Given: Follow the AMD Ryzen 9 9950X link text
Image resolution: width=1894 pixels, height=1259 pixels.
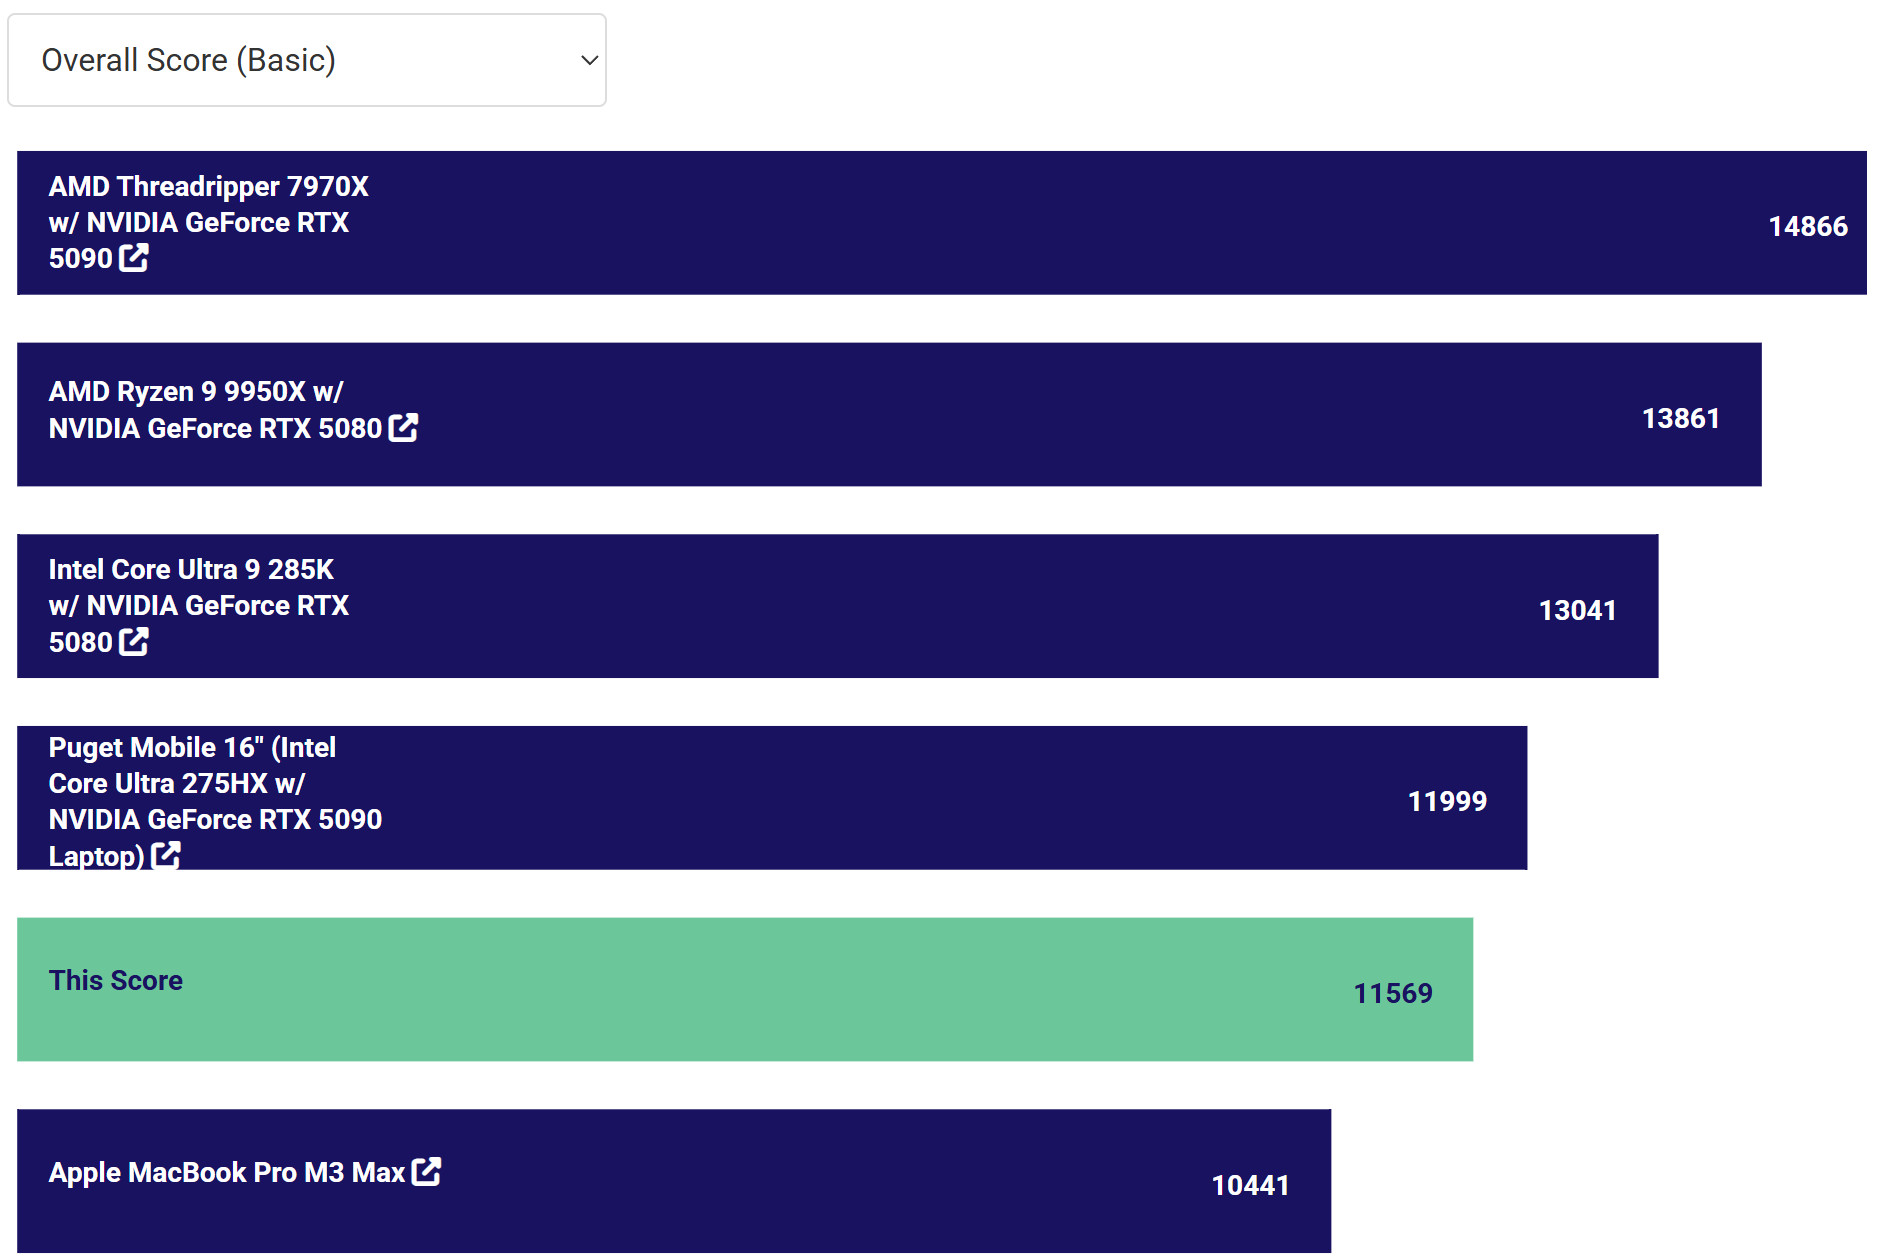Looking at the screenshot, I should [215, 410].
